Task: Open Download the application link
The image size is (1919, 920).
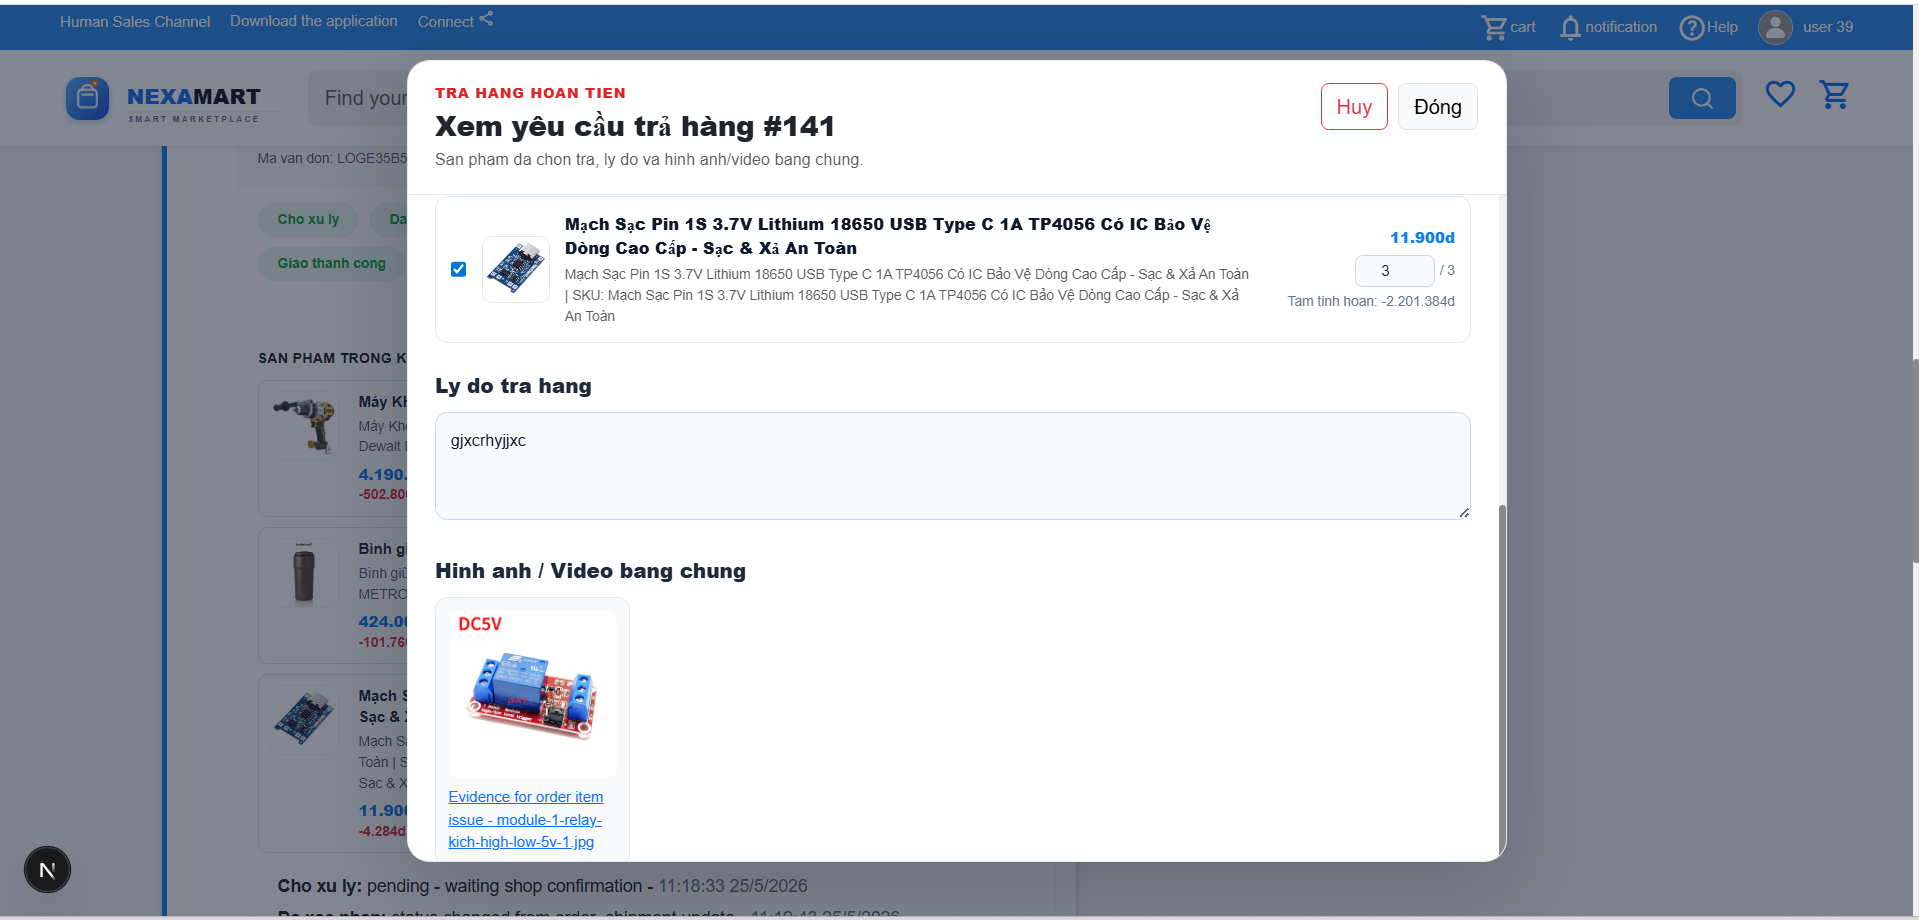Action: [x=314, y=21]
